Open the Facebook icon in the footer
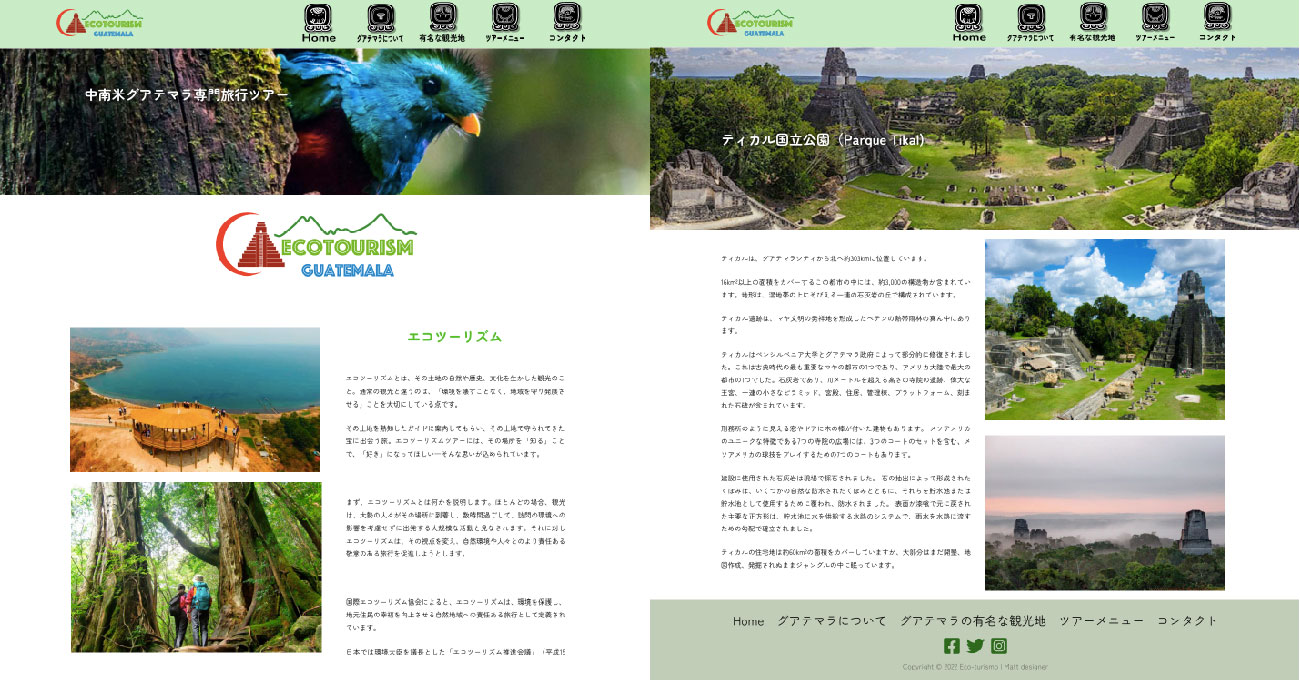This screenshot has height=681, width=1300. pos(951,646)
